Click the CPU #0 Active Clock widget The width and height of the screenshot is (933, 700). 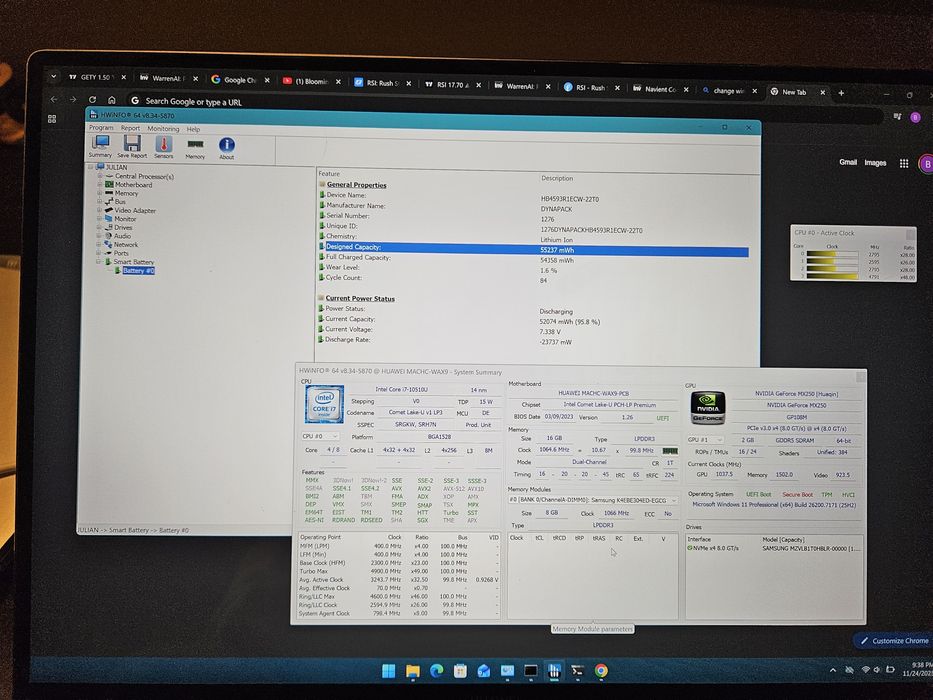(x=853, y=252)
